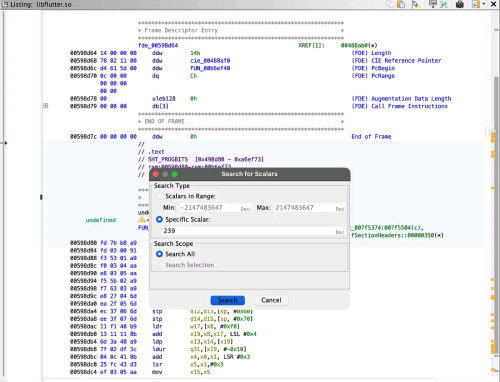Choose the Search All scope option
Image resolution: width=500 pixels, height=382 pixels.
[x=159, y=254]
